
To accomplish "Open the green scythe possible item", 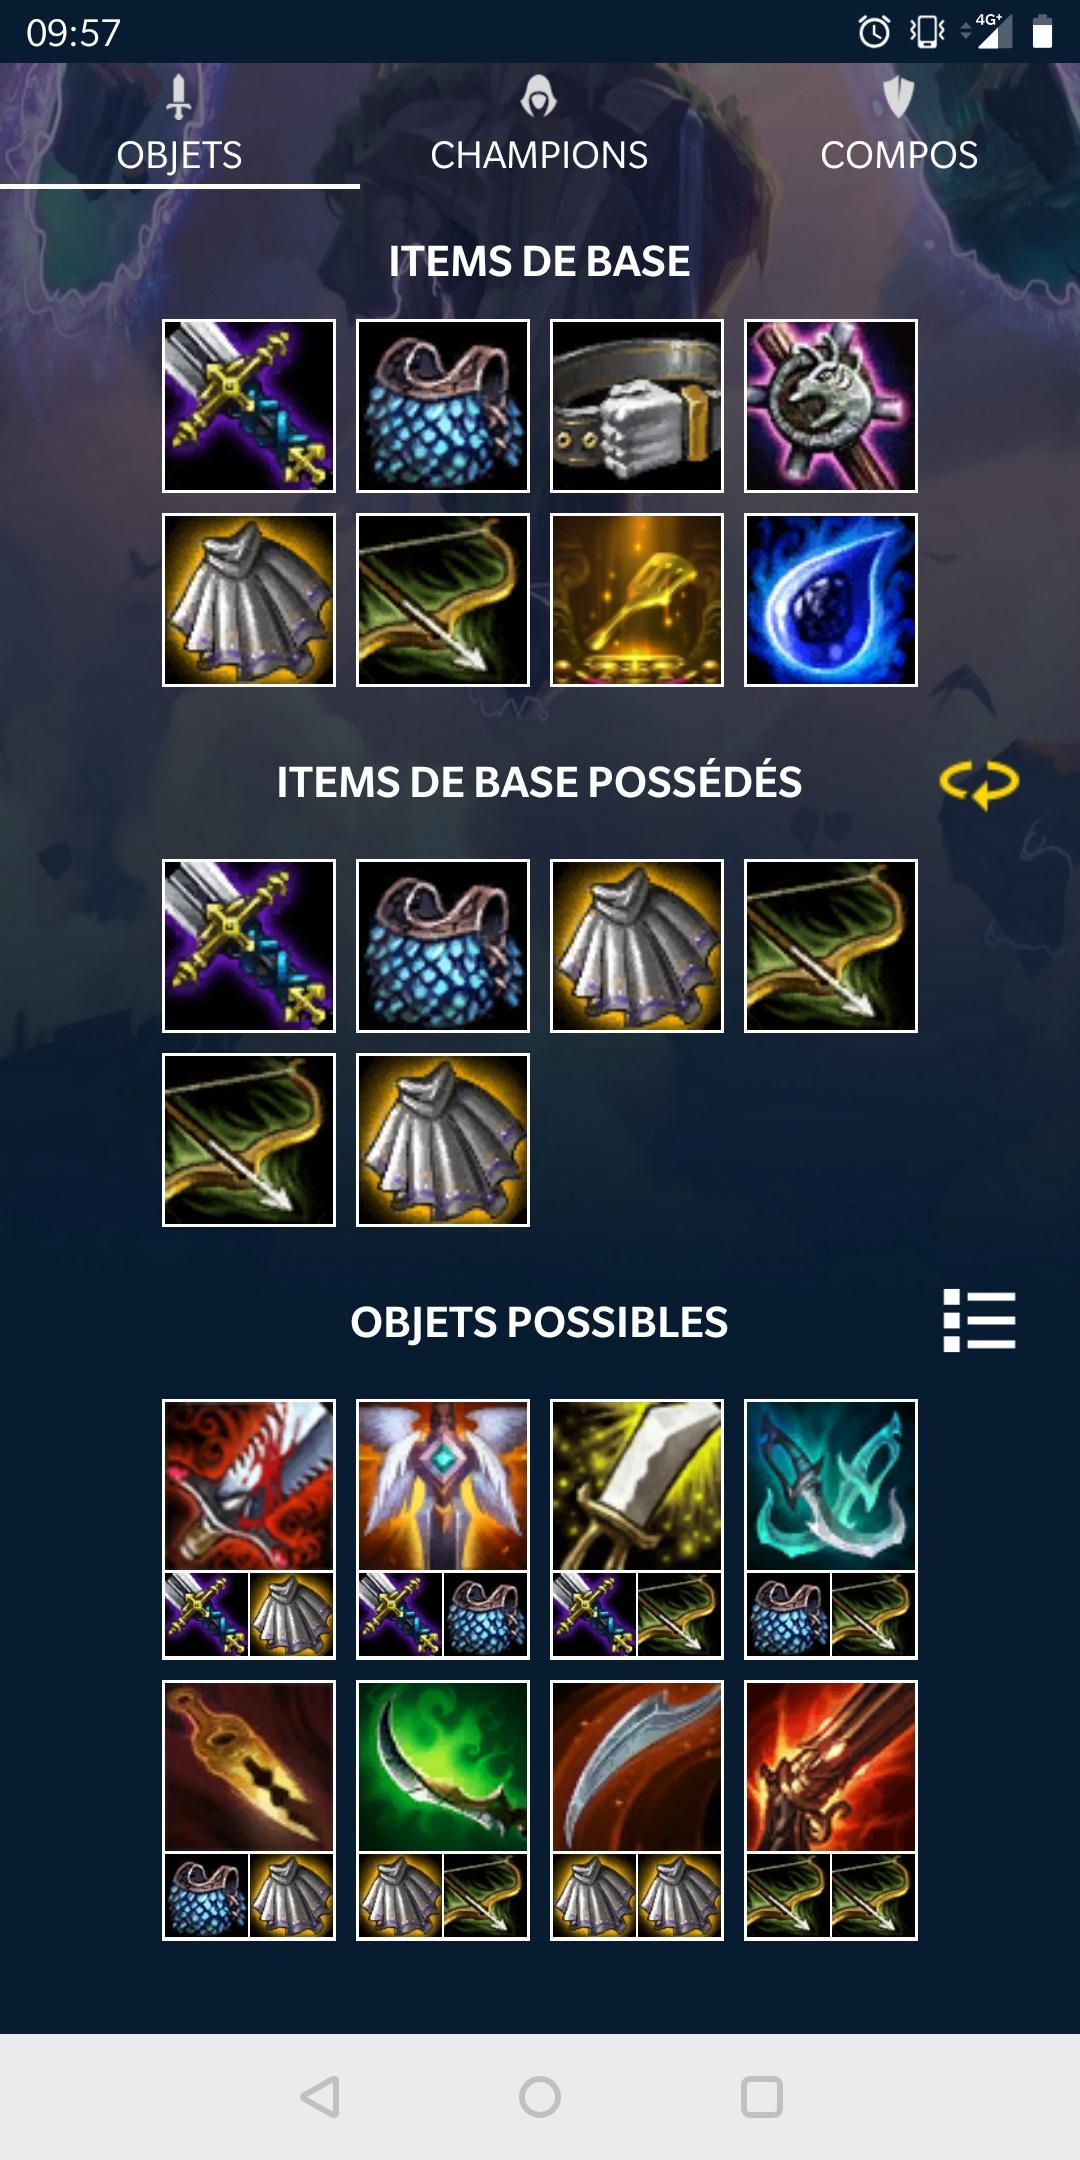I will point(443,1810).
